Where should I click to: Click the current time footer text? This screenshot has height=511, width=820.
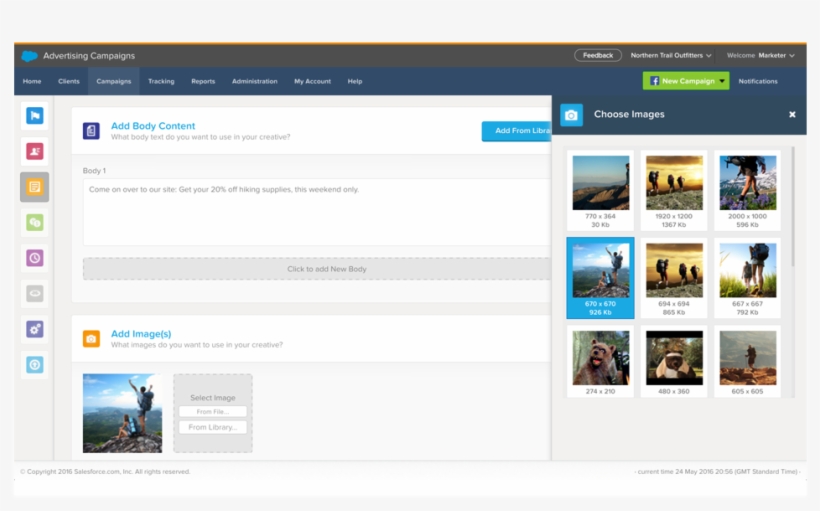click(x=718, y=471)
